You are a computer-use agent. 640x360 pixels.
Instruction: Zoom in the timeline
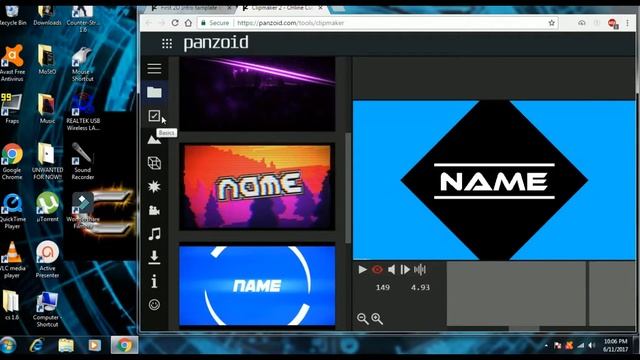[377, 319]
